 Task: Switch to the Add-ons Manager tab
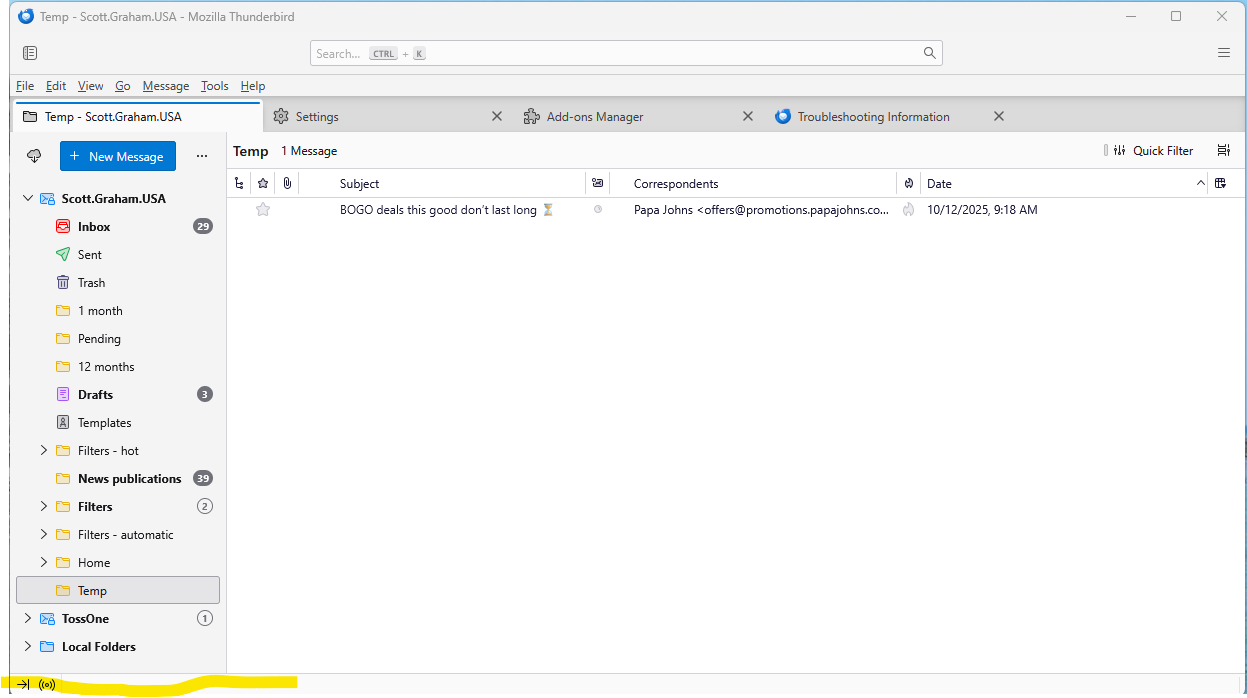638,117
